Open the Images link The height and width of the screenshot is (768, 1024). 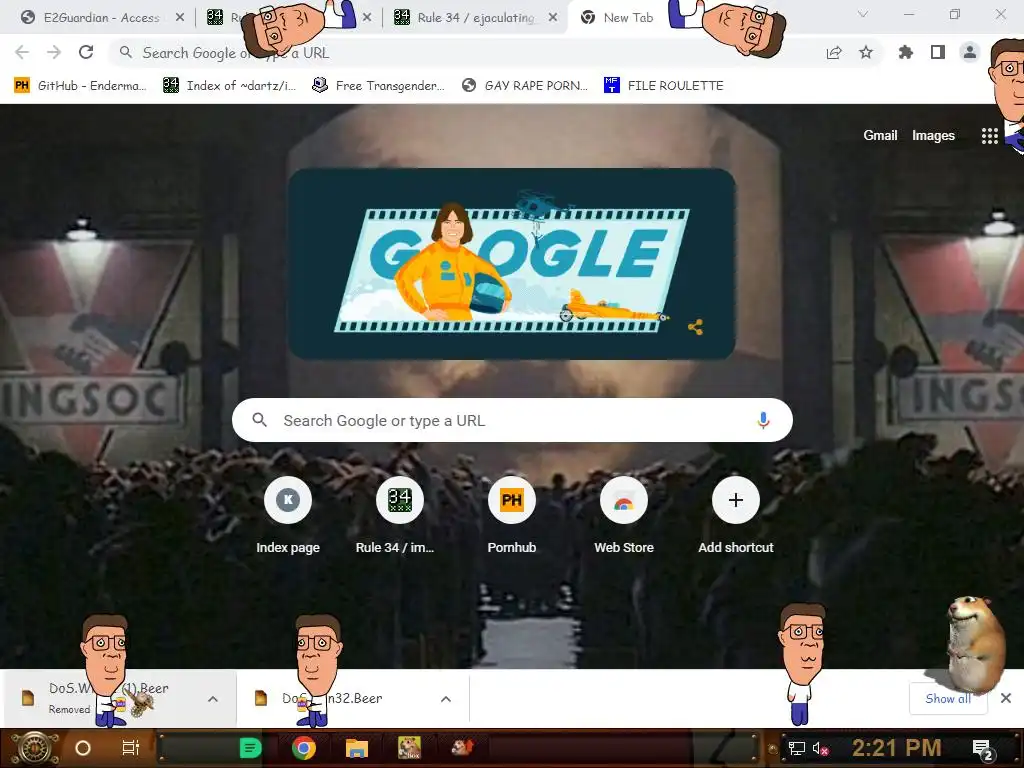933,135
